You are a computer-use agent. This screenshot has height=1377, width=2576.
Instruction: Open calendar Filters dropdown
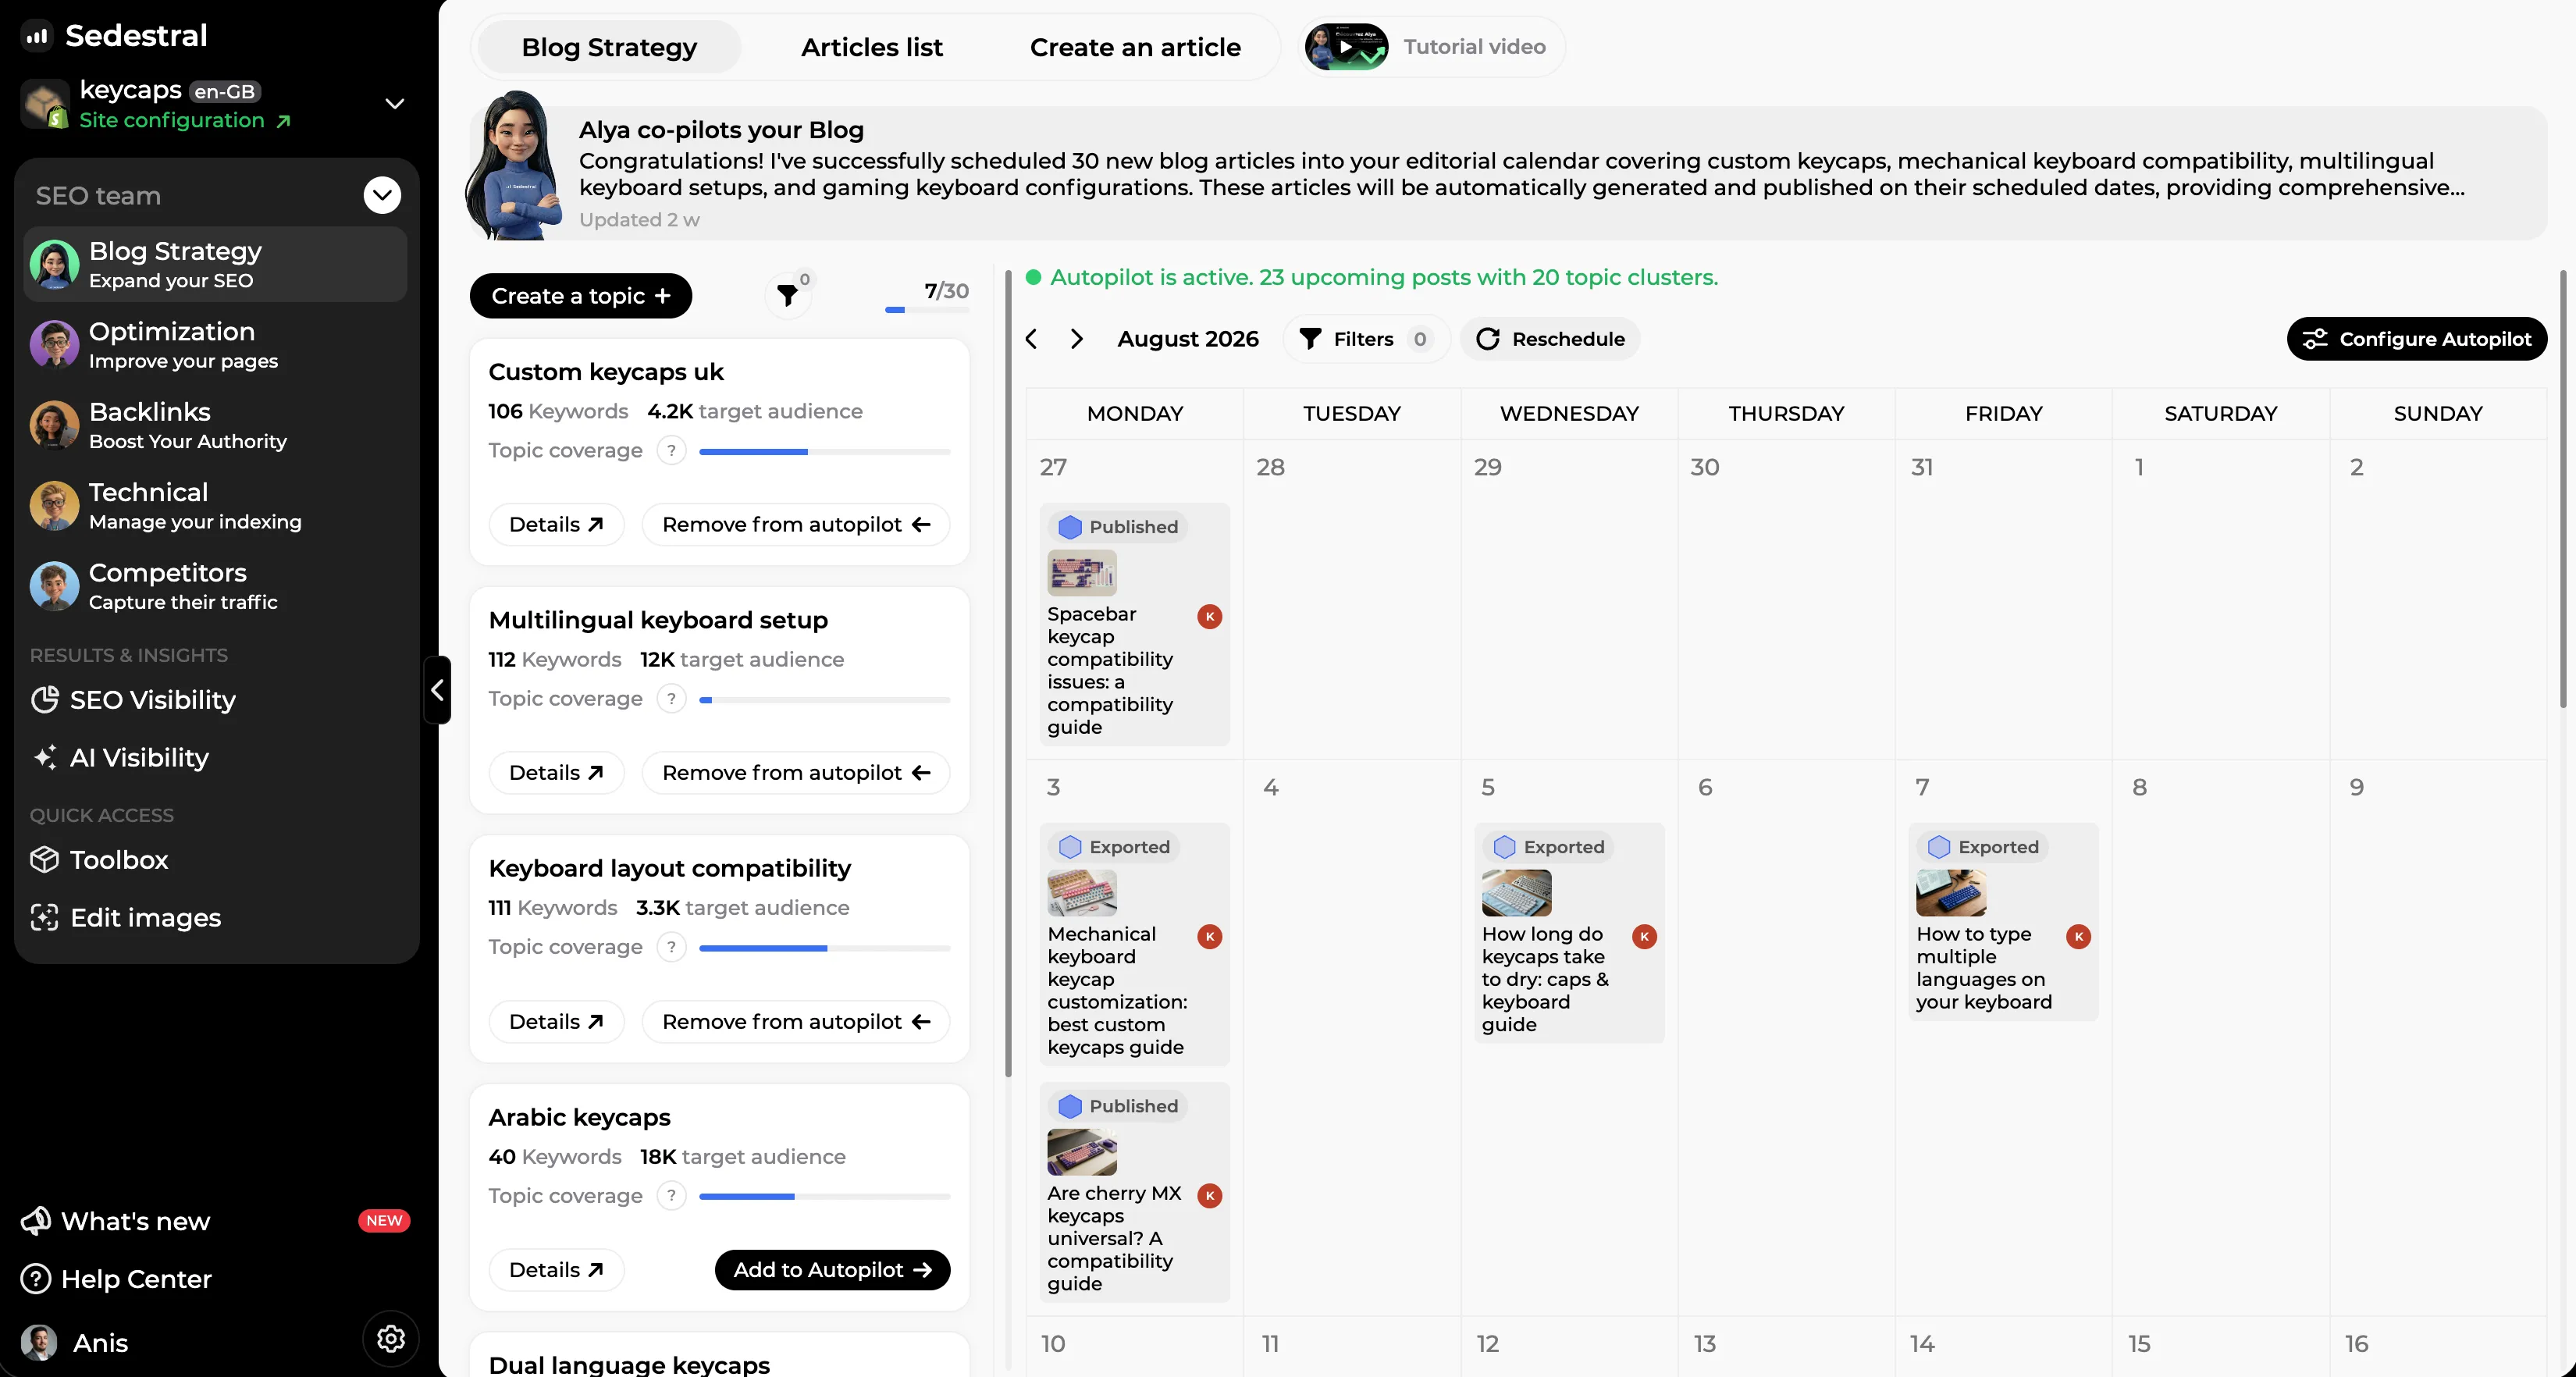point(1366,339)
